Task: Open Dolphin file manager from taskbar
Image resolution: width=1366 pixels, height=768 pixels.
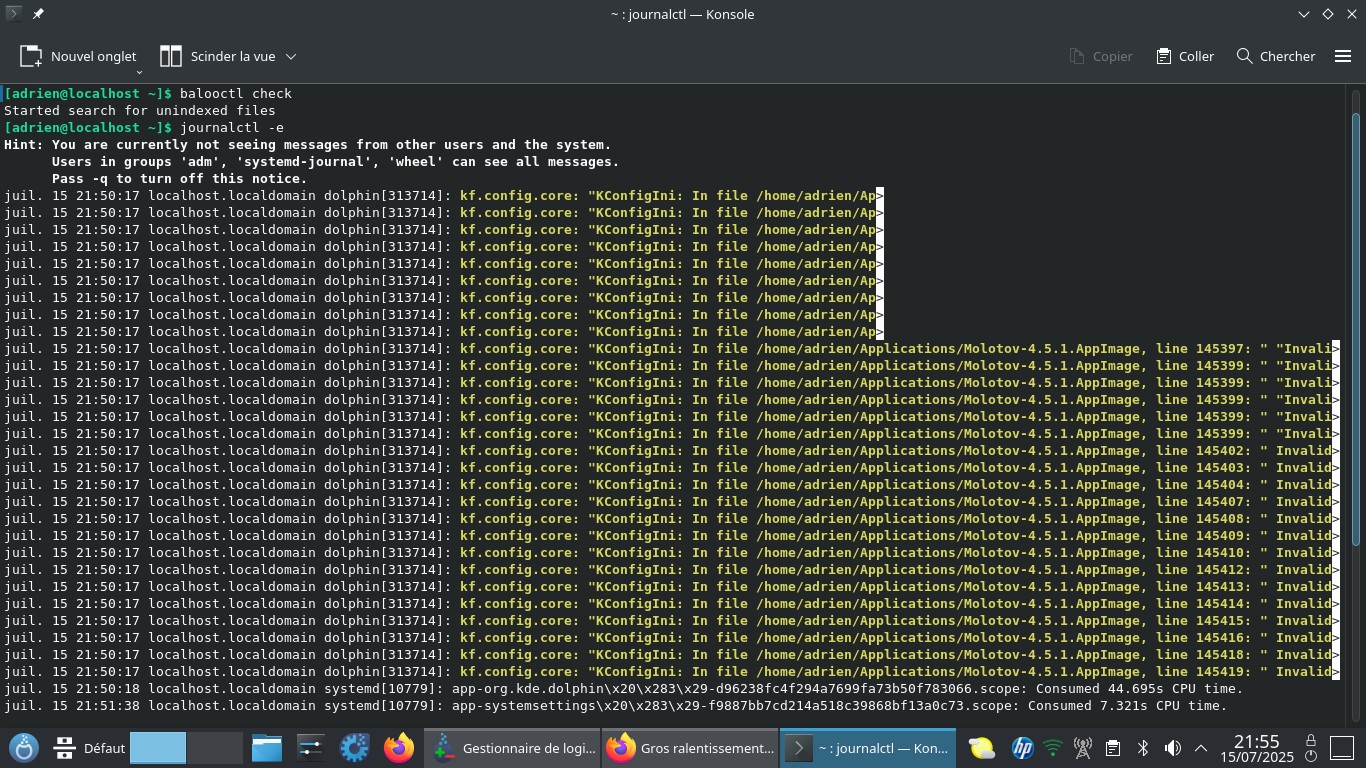Action: click(x=267, y=747)
